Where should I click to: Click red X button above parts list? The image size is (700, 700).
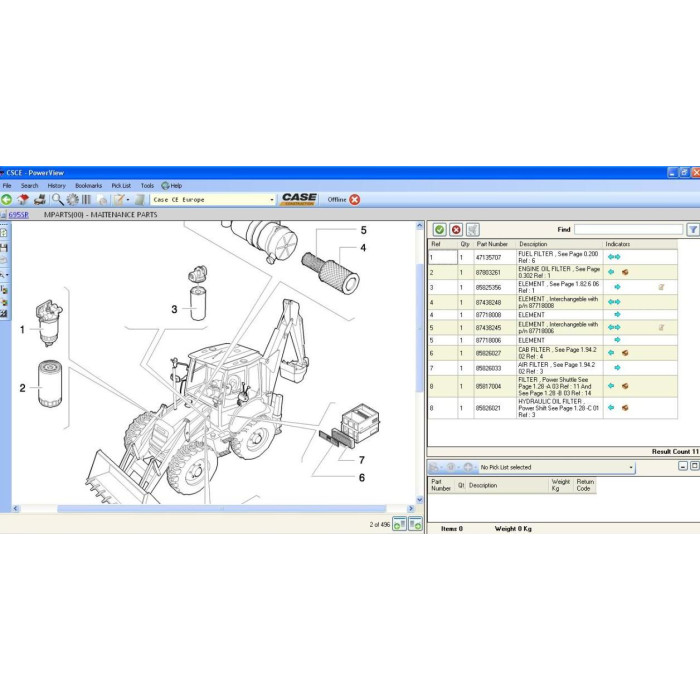456,229
